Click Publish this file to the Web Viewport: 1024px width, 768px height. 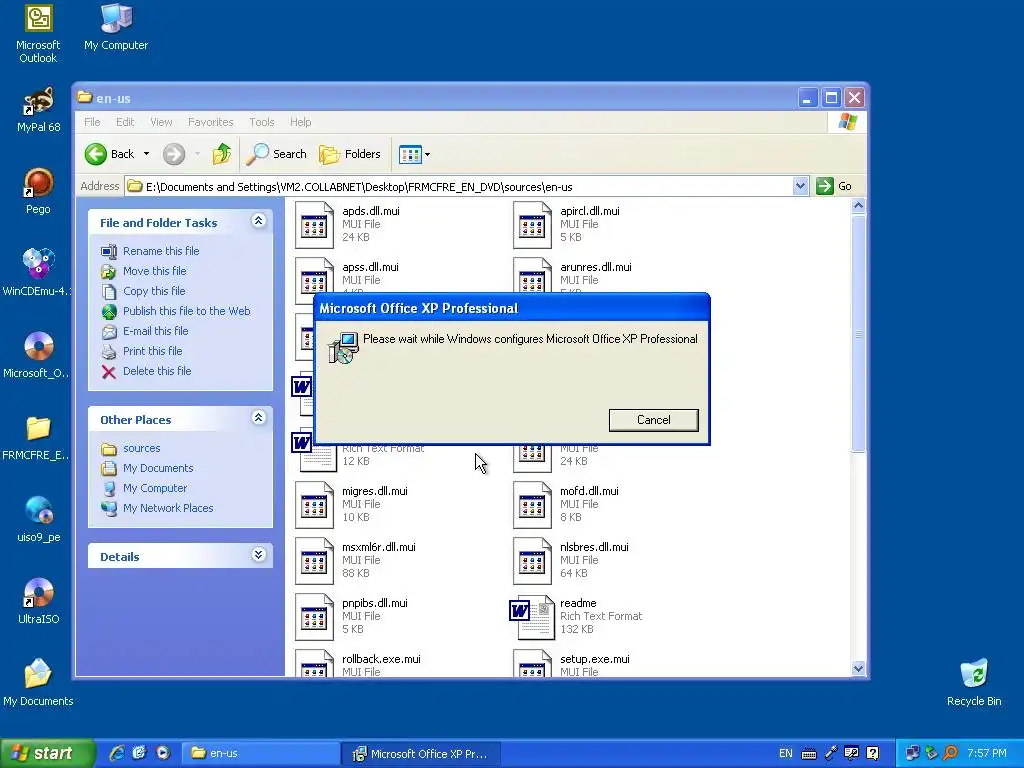click(x=186, y=311)
